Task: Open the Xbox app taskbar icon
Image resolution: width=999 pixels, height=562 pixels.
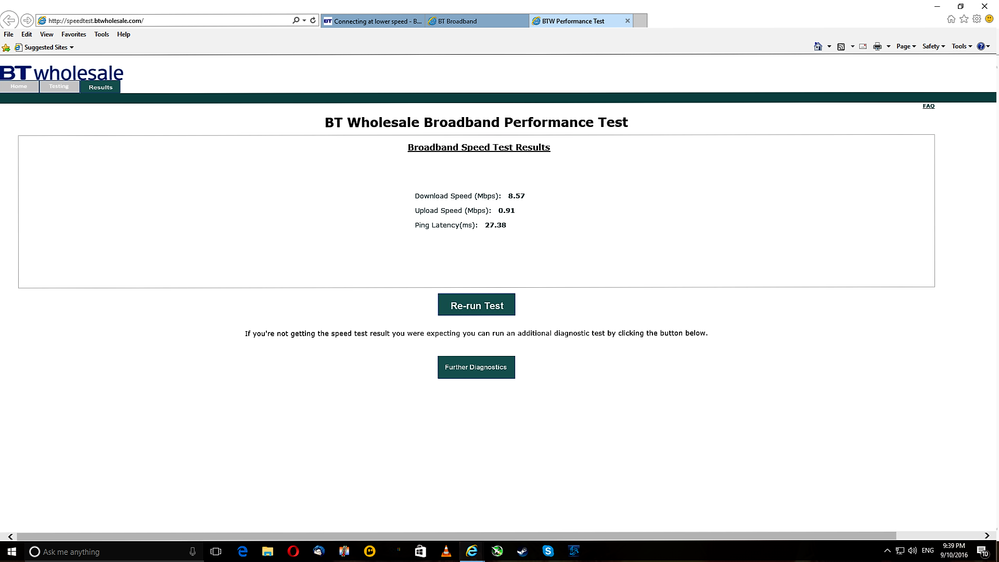Action: (497, 552)
